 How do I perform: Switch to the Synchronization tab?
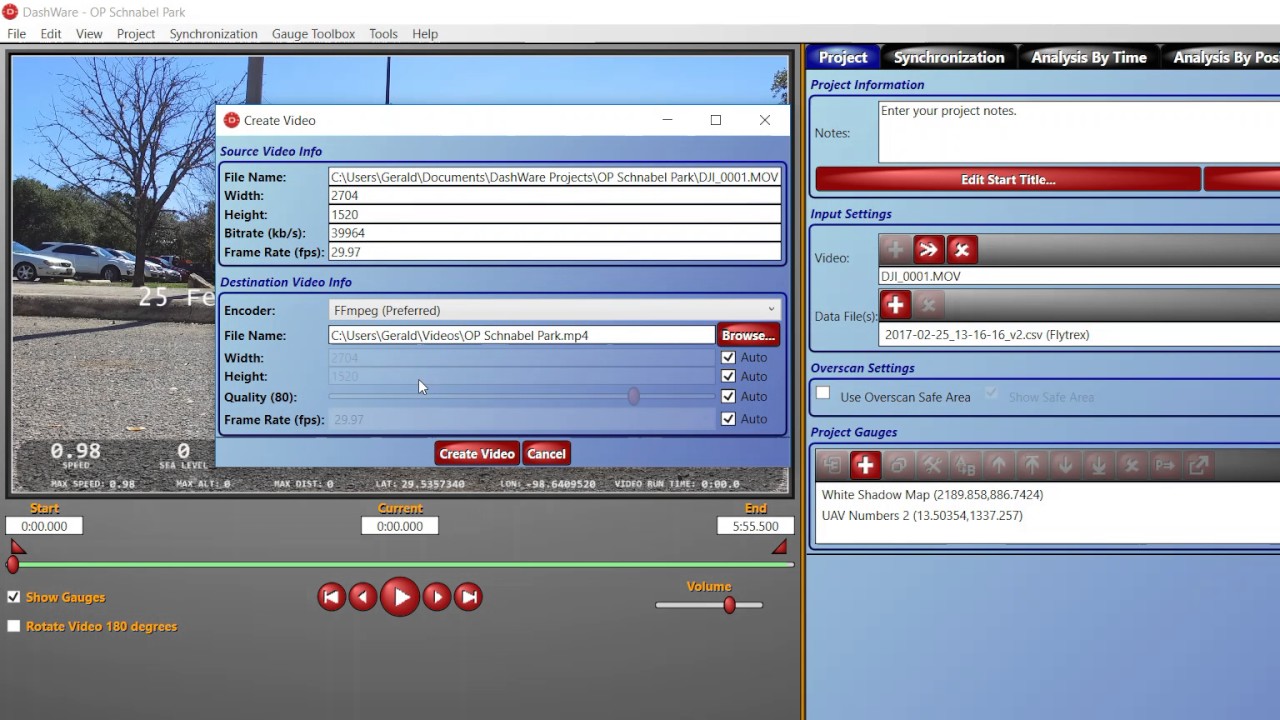949,57
